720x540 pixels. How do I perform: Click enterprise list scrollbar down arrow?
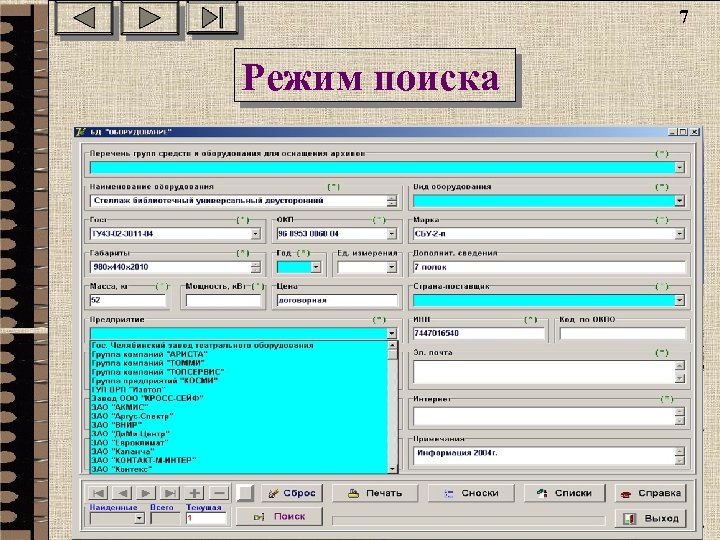click(393, 469)
